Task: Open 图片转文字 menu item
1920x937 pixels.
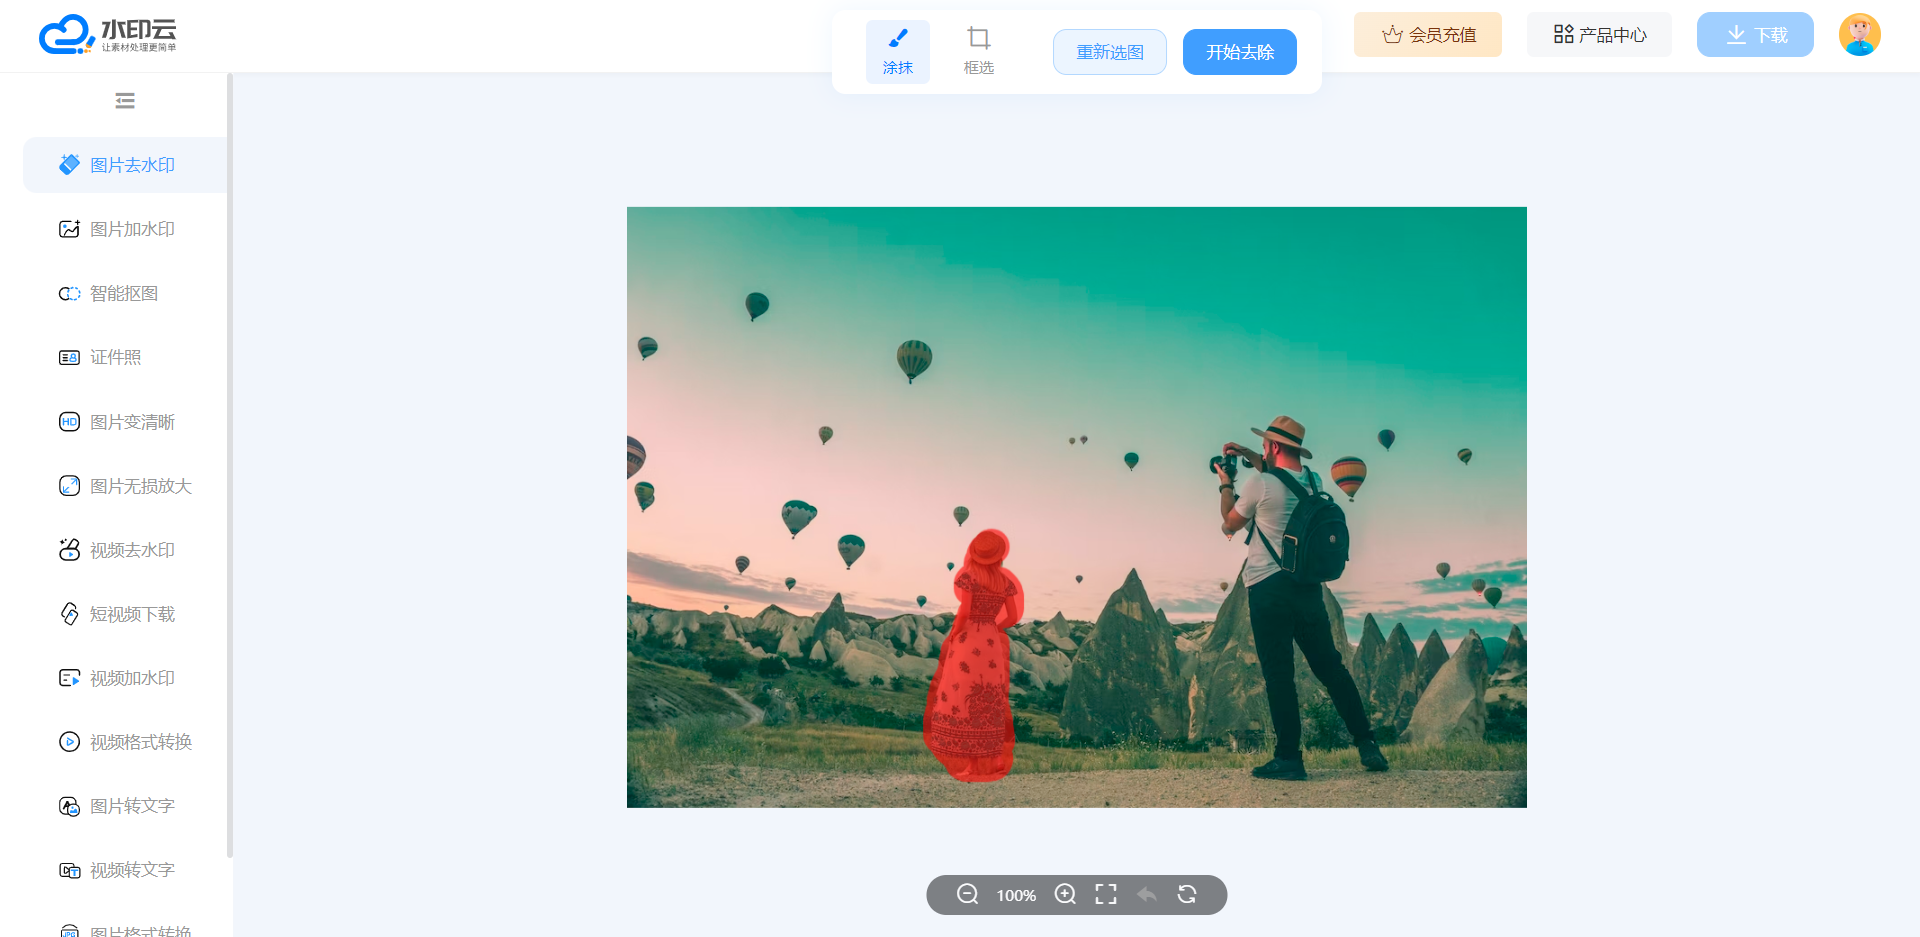Action: tap(125, 806)
